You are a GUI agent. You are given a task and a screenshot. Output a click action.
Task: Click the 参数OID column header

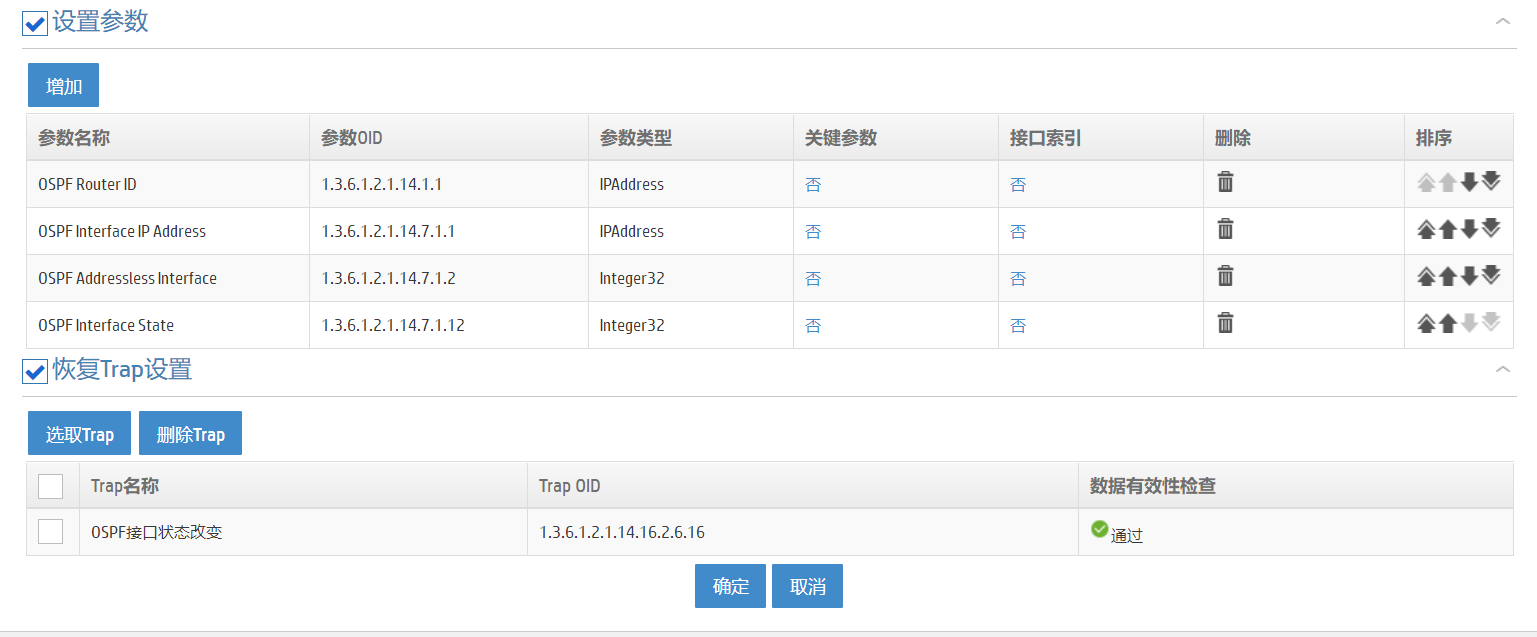click(449, 138)
